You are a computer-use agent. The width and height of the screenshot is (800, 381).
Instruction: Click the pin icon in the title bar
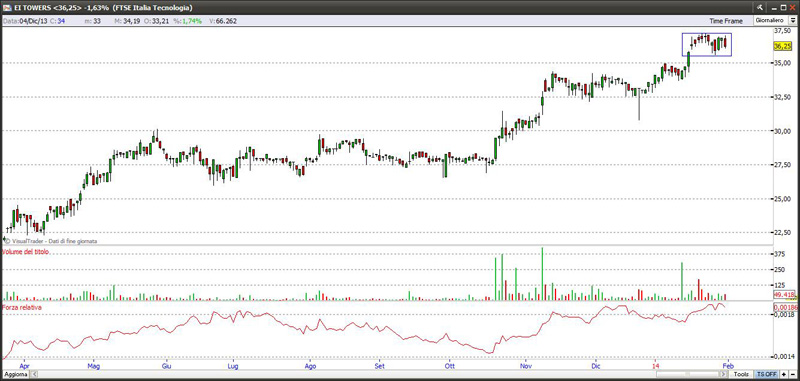pyautogui.click(x=760, y=7)
